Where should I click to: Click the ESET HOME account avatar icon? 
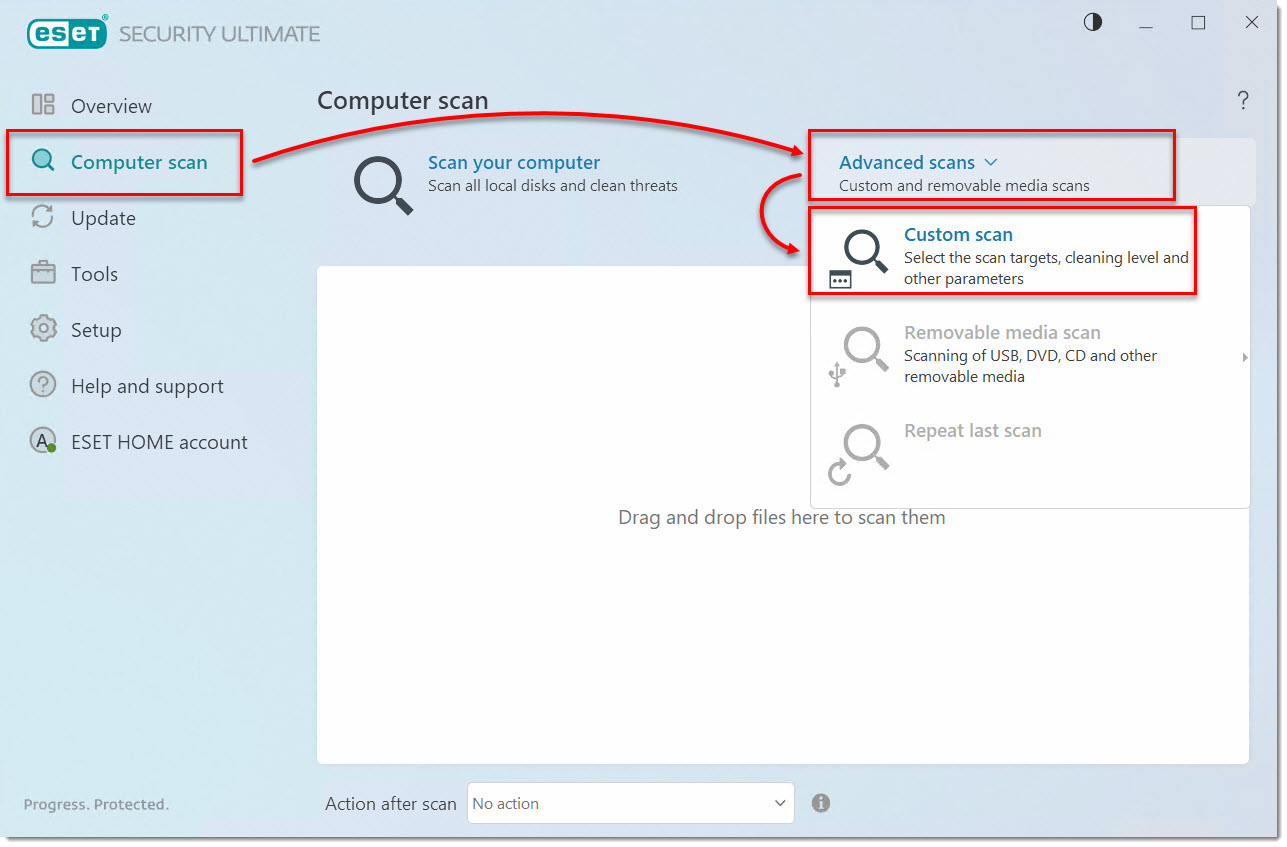(43, 441)
